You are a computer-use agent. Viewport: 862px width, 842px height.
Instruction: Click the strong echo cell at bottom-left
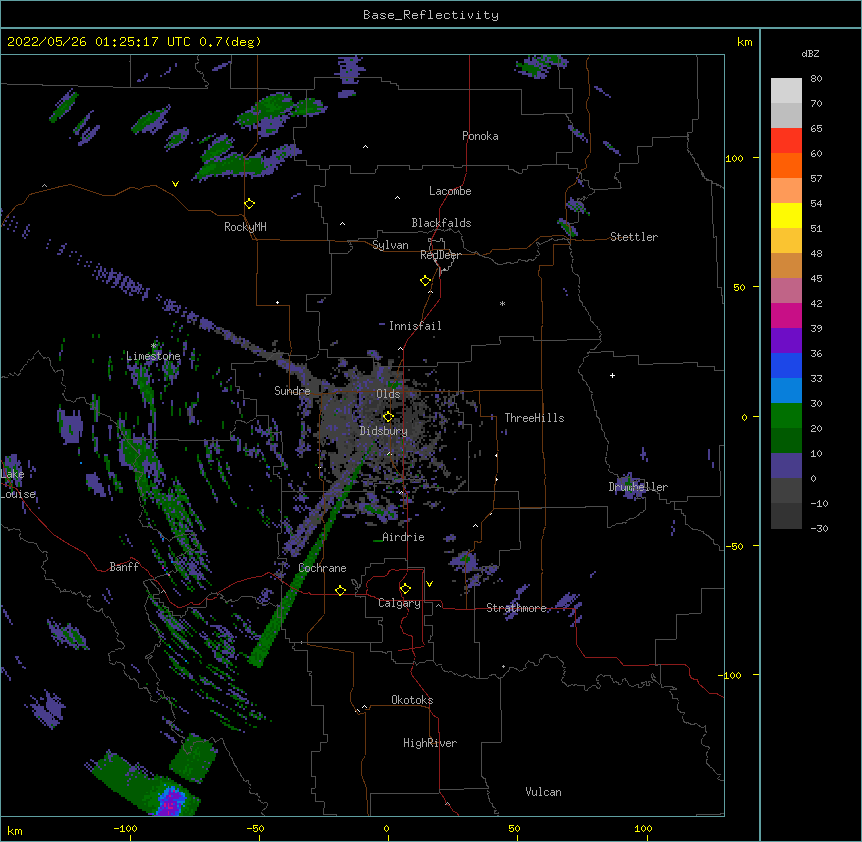[x=172, y=800]
